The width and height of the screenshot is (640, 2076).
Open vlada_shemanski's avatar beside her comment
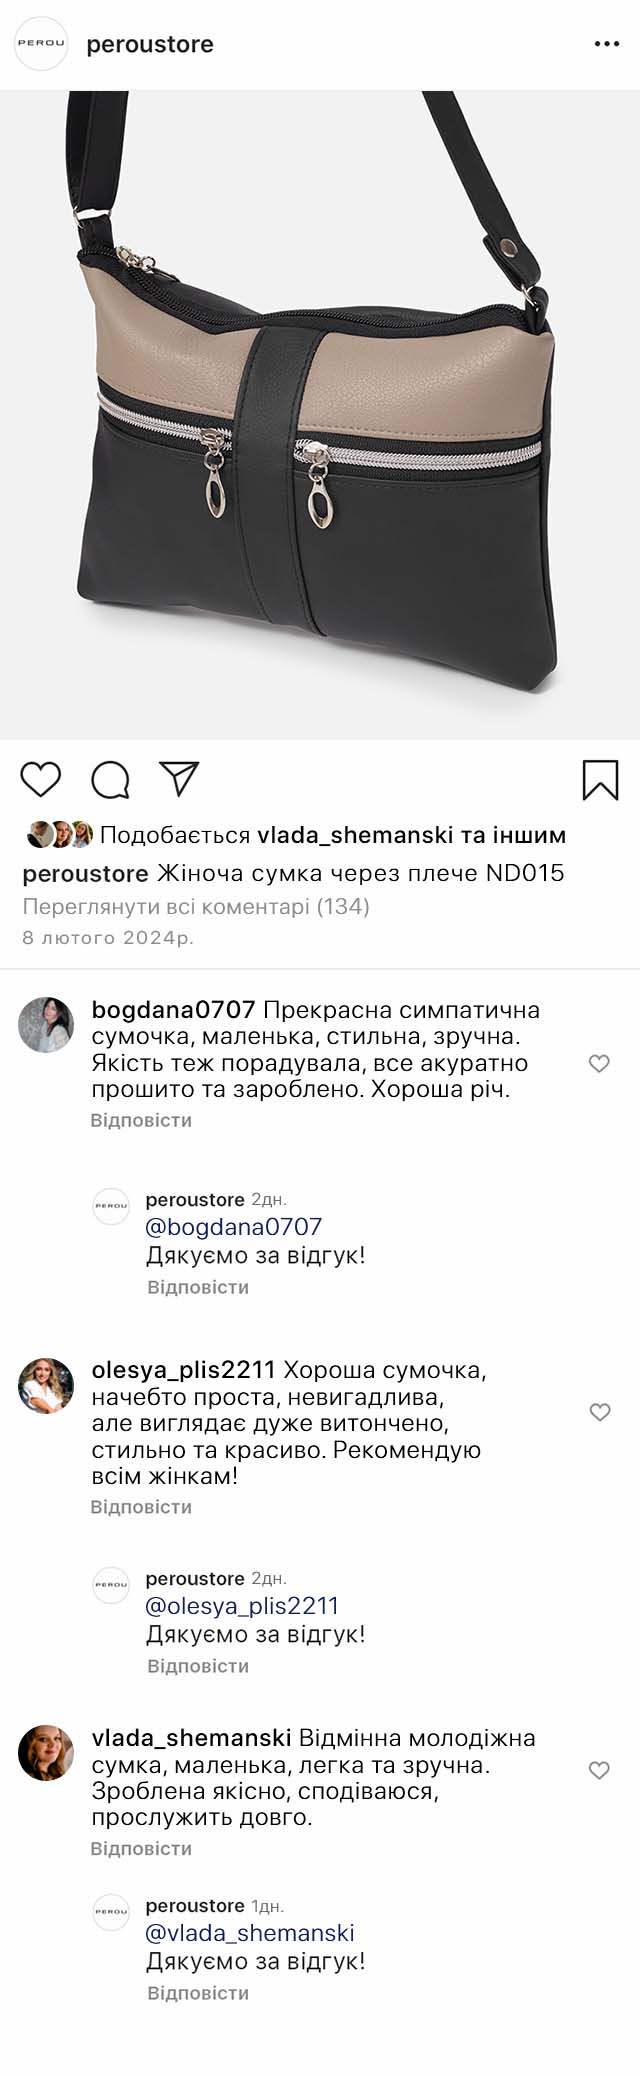(46, 1752)
